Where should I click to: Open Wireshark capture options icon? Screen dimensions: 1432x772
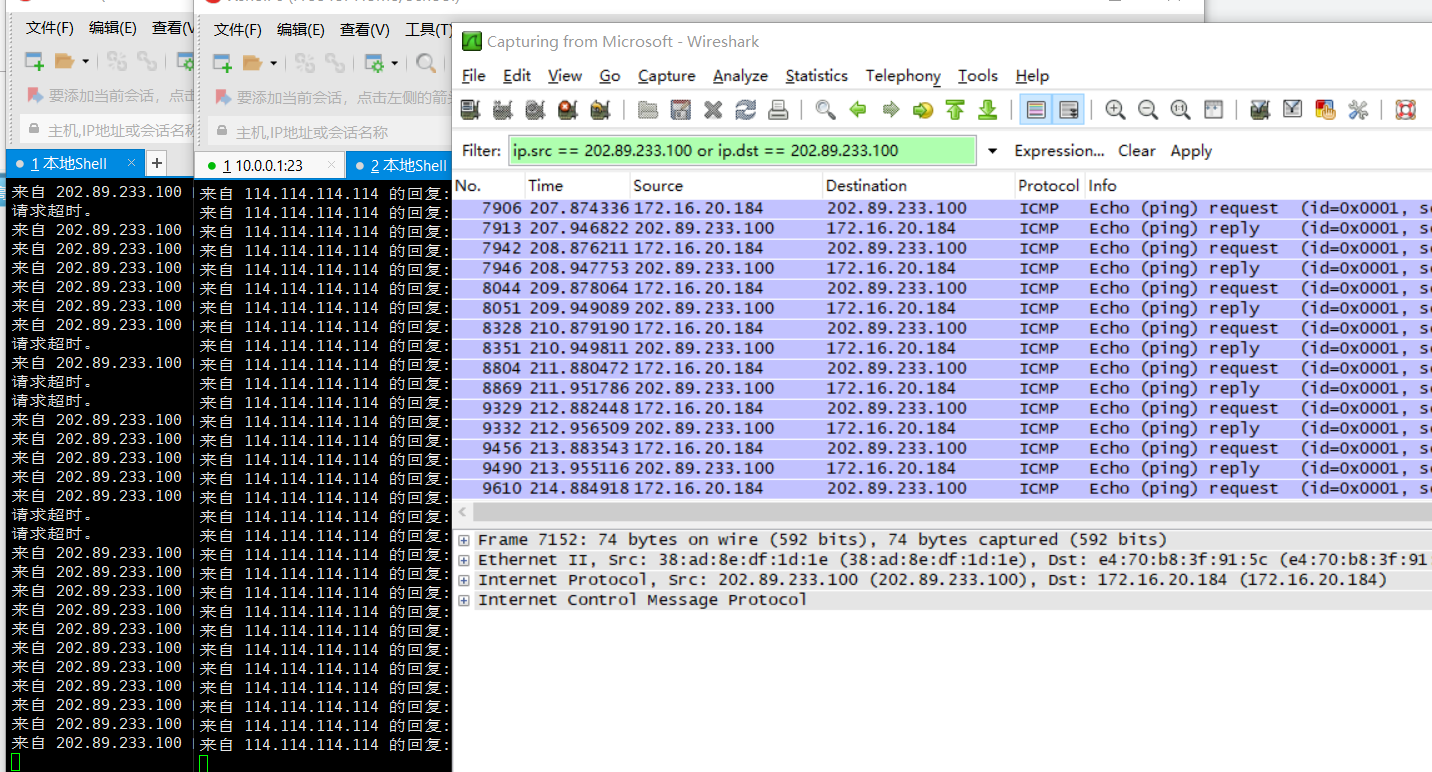pos(503,110)
